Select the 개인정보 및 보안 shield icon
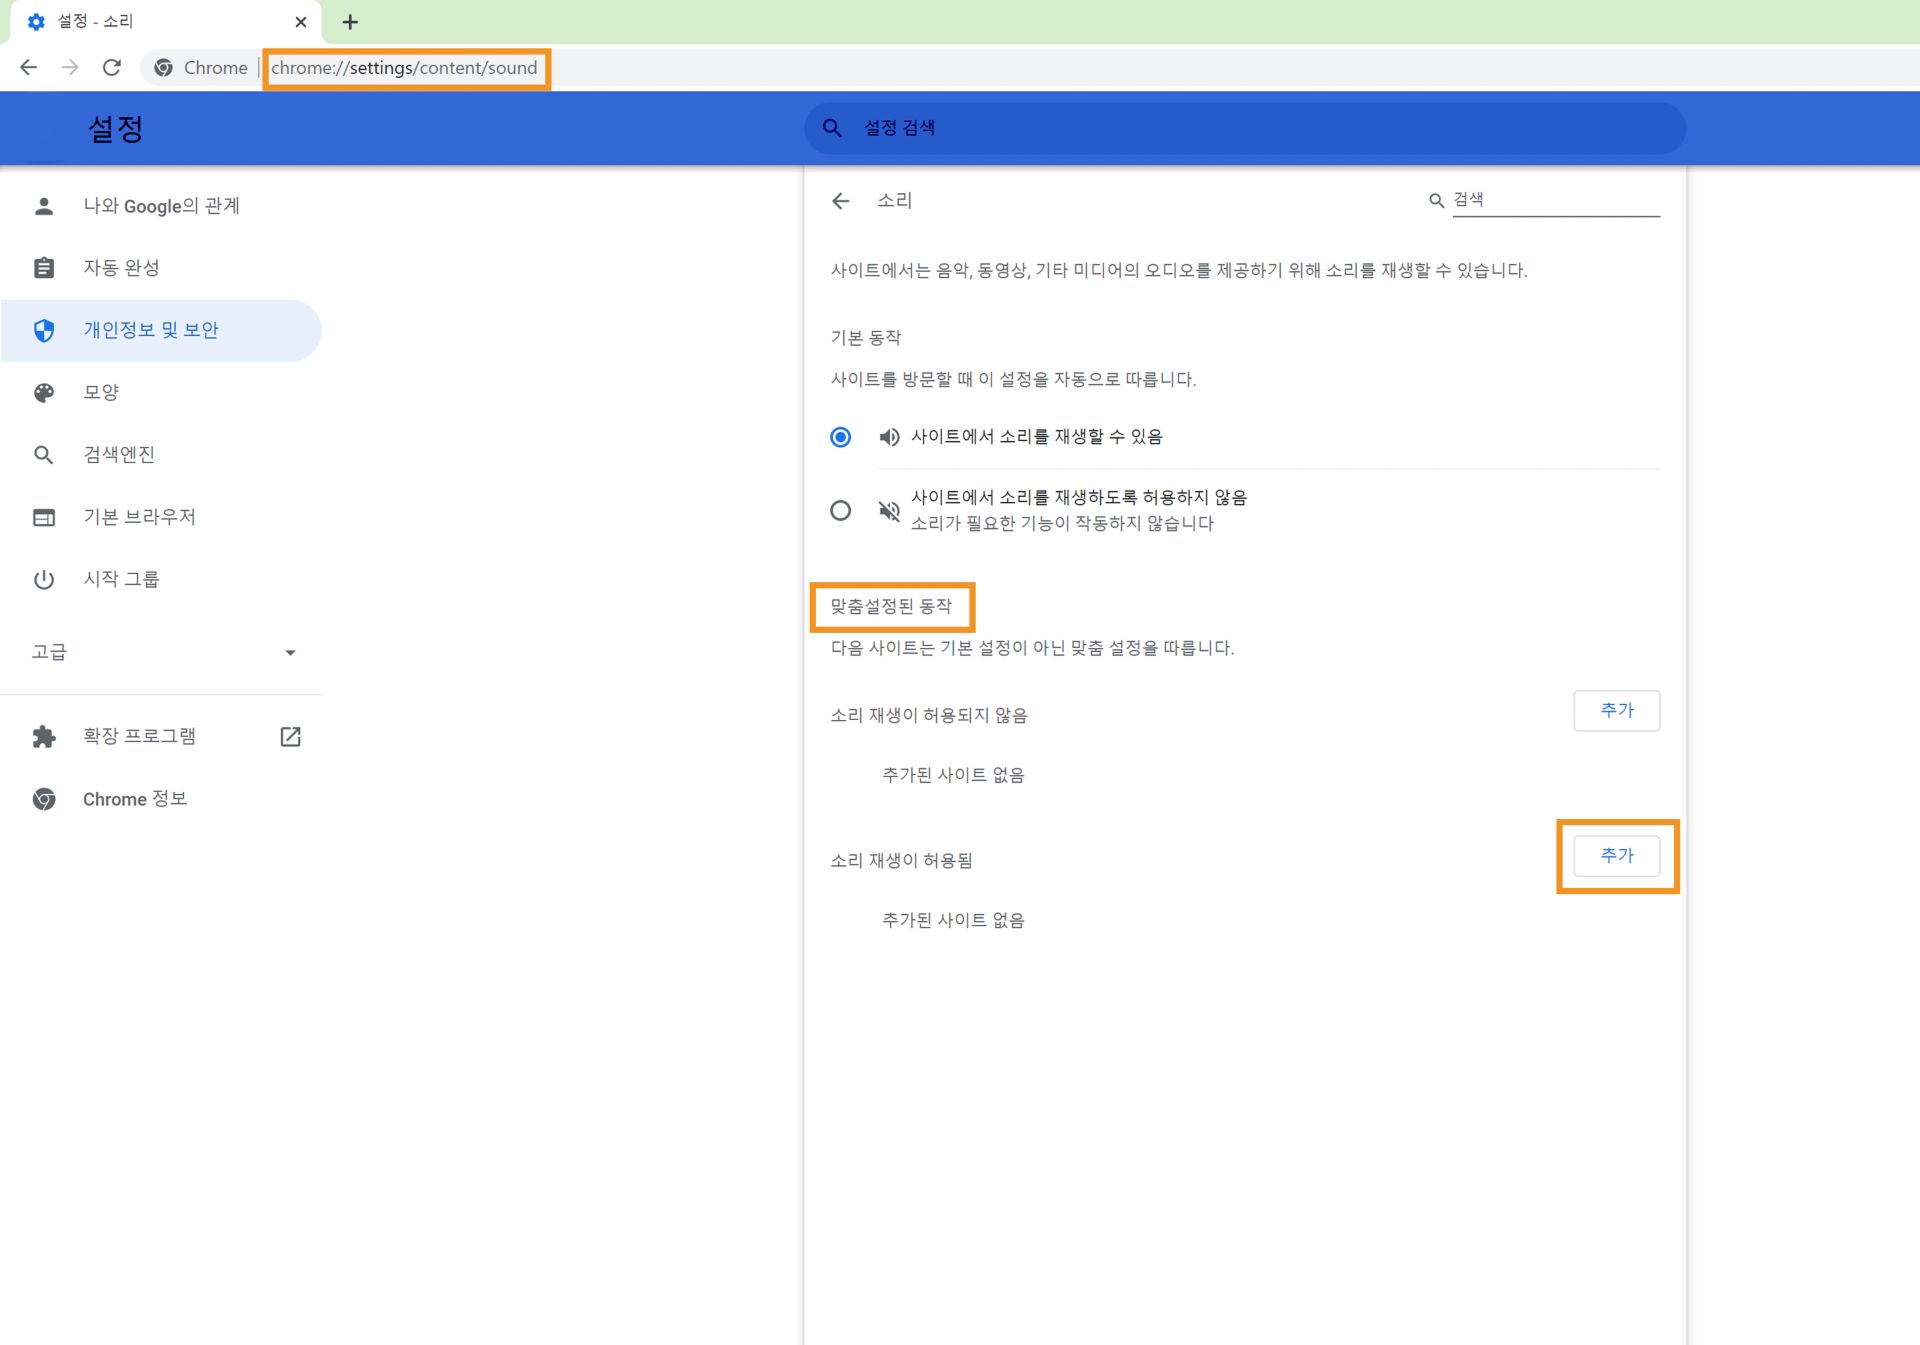Image resolution: width=1920 pixels, height=1345 pixels. tap(44, 330)
